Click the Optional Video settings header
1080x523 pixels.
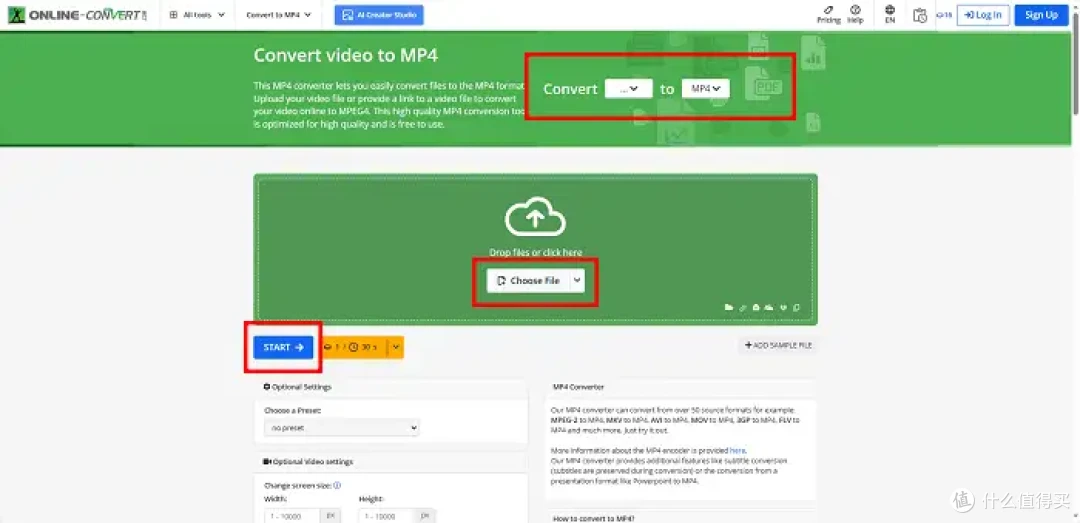(x=308, y=462)
